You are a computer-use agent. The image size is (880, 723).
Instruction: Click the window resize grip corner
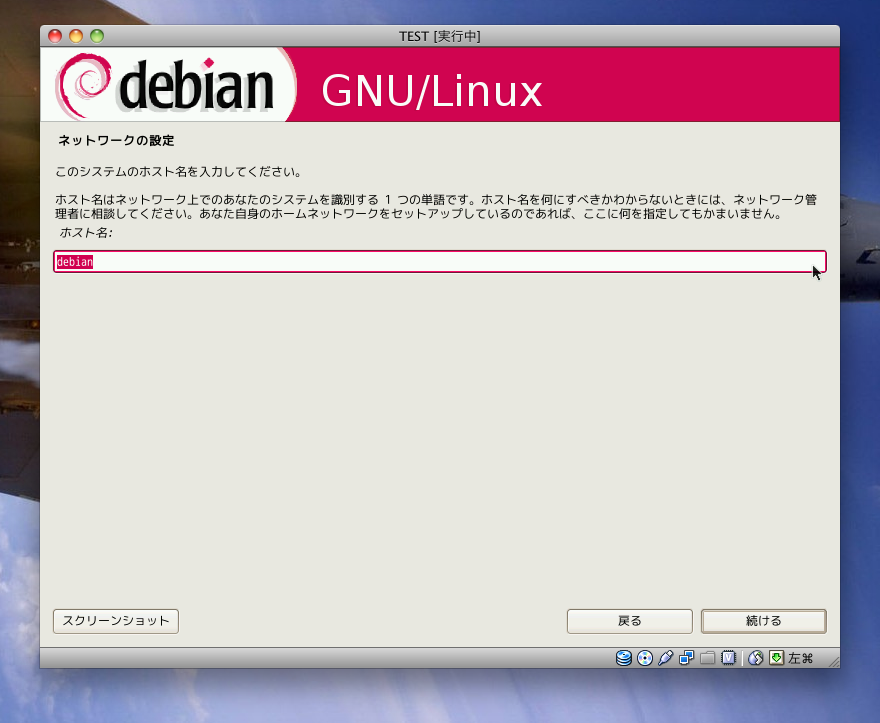[833, 662]
